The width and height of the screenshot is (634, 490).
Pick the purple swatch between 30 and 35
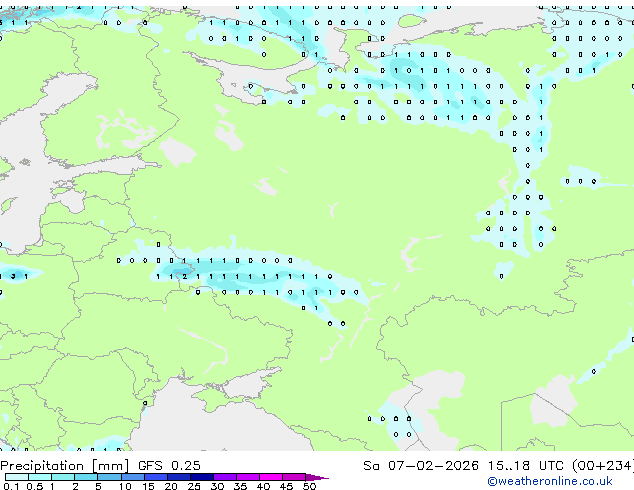pyautogui.click(x=225, y=477)
